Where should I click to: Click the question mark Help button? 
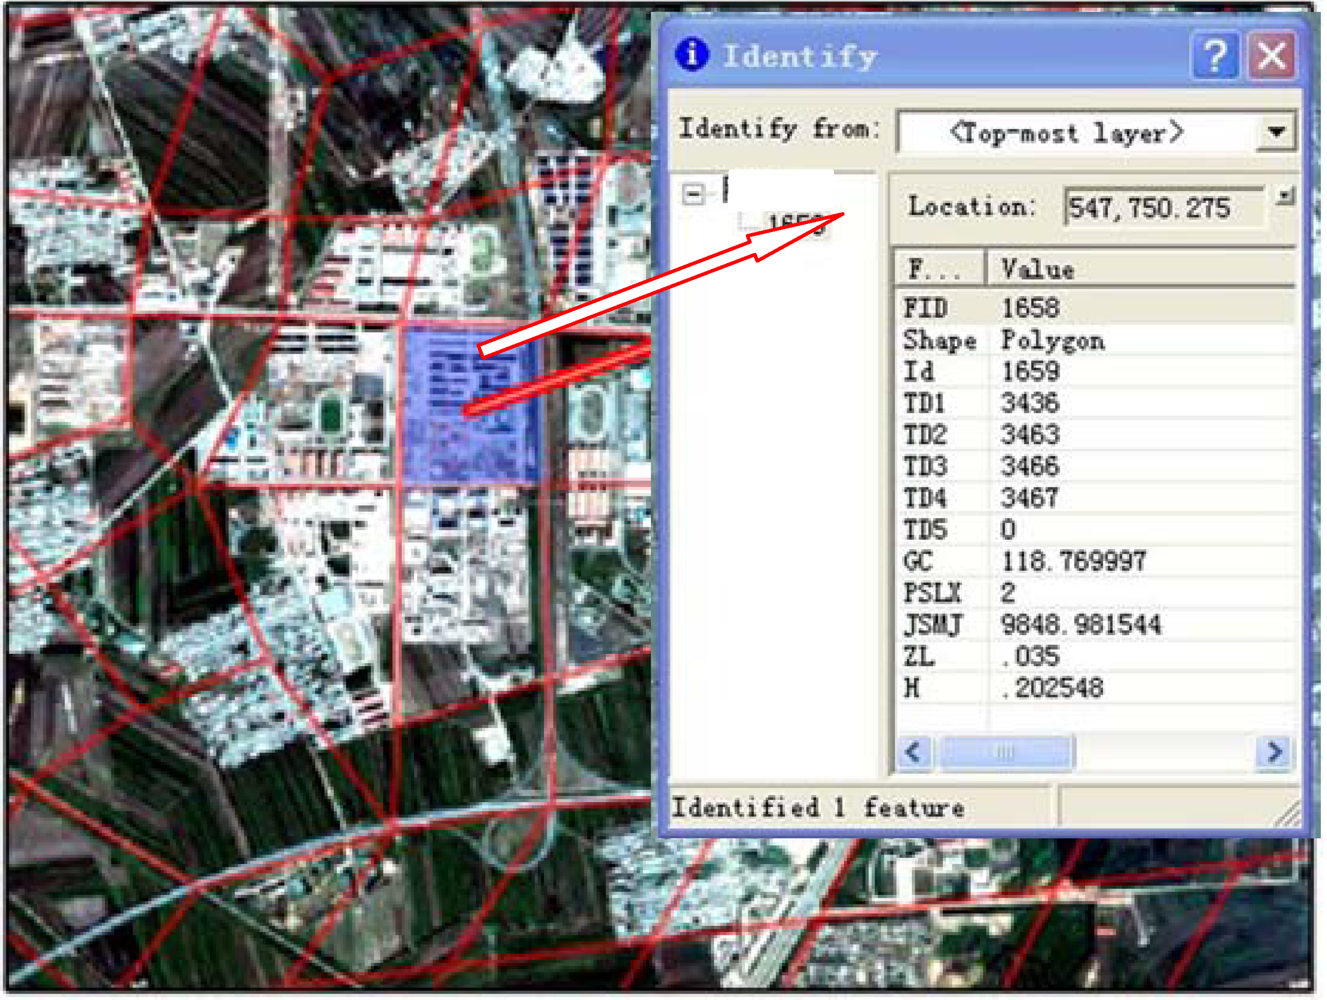(x=1214, y=55)
